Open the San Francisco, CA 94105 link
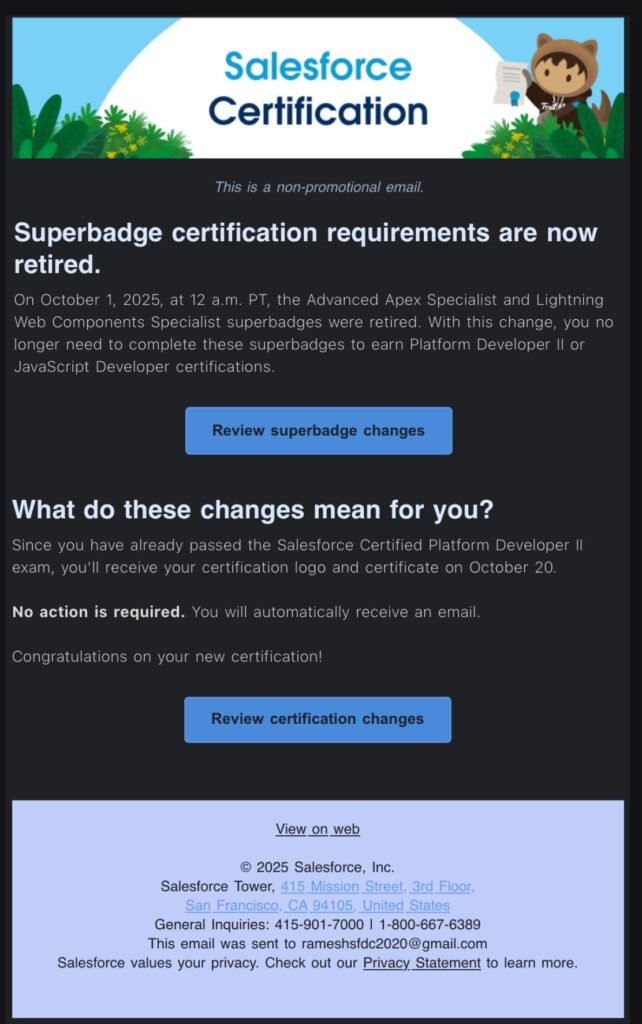Viewport: 642px width, 1024px height. (x=317, y=905)
